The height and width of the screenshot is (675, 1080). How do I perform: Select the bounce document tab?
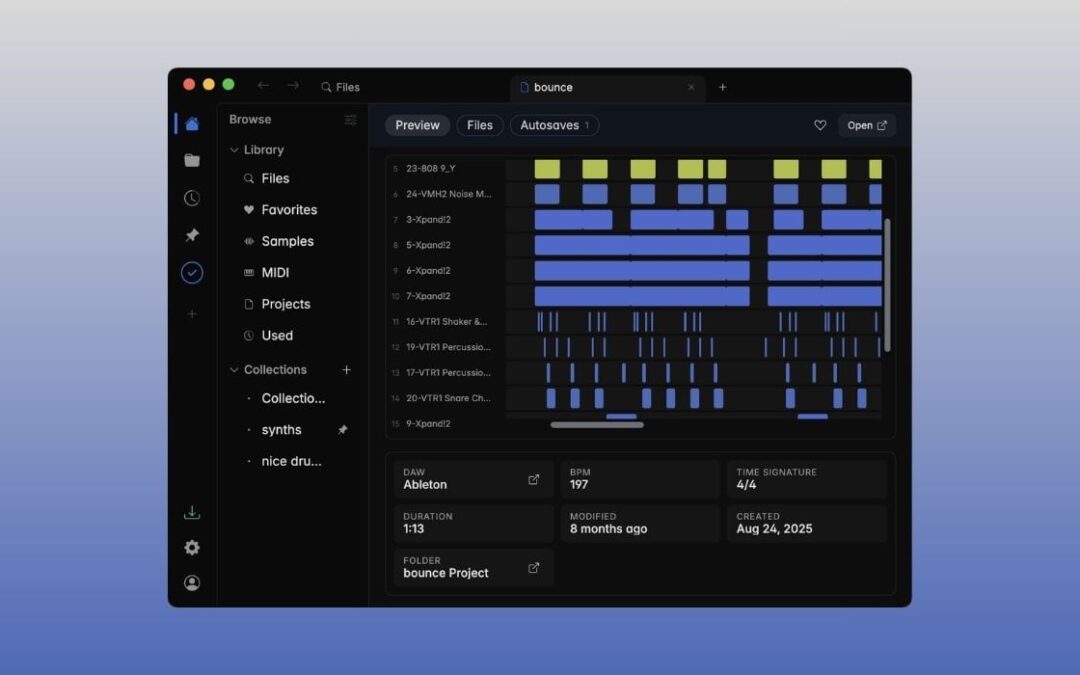(608, 87)
